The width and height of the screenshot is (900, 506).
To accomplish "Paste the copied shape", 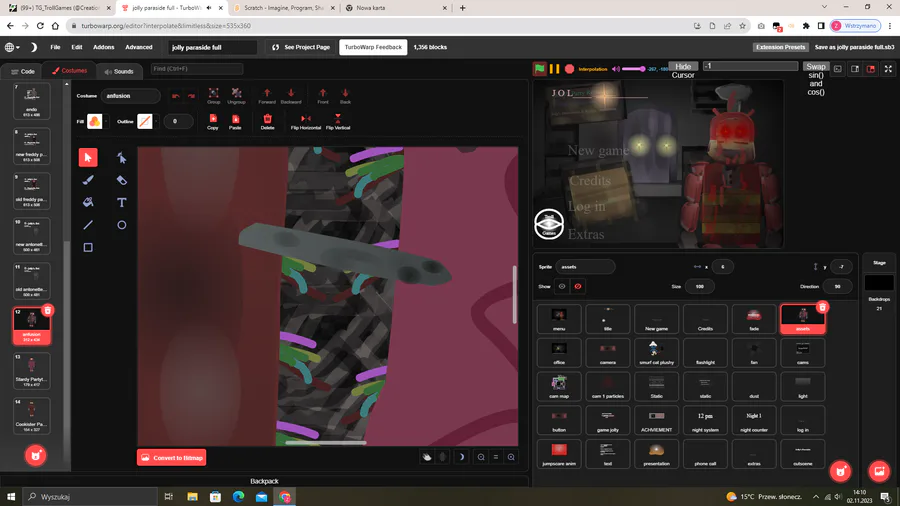I will pyautogui.click(x=235, y=122).
